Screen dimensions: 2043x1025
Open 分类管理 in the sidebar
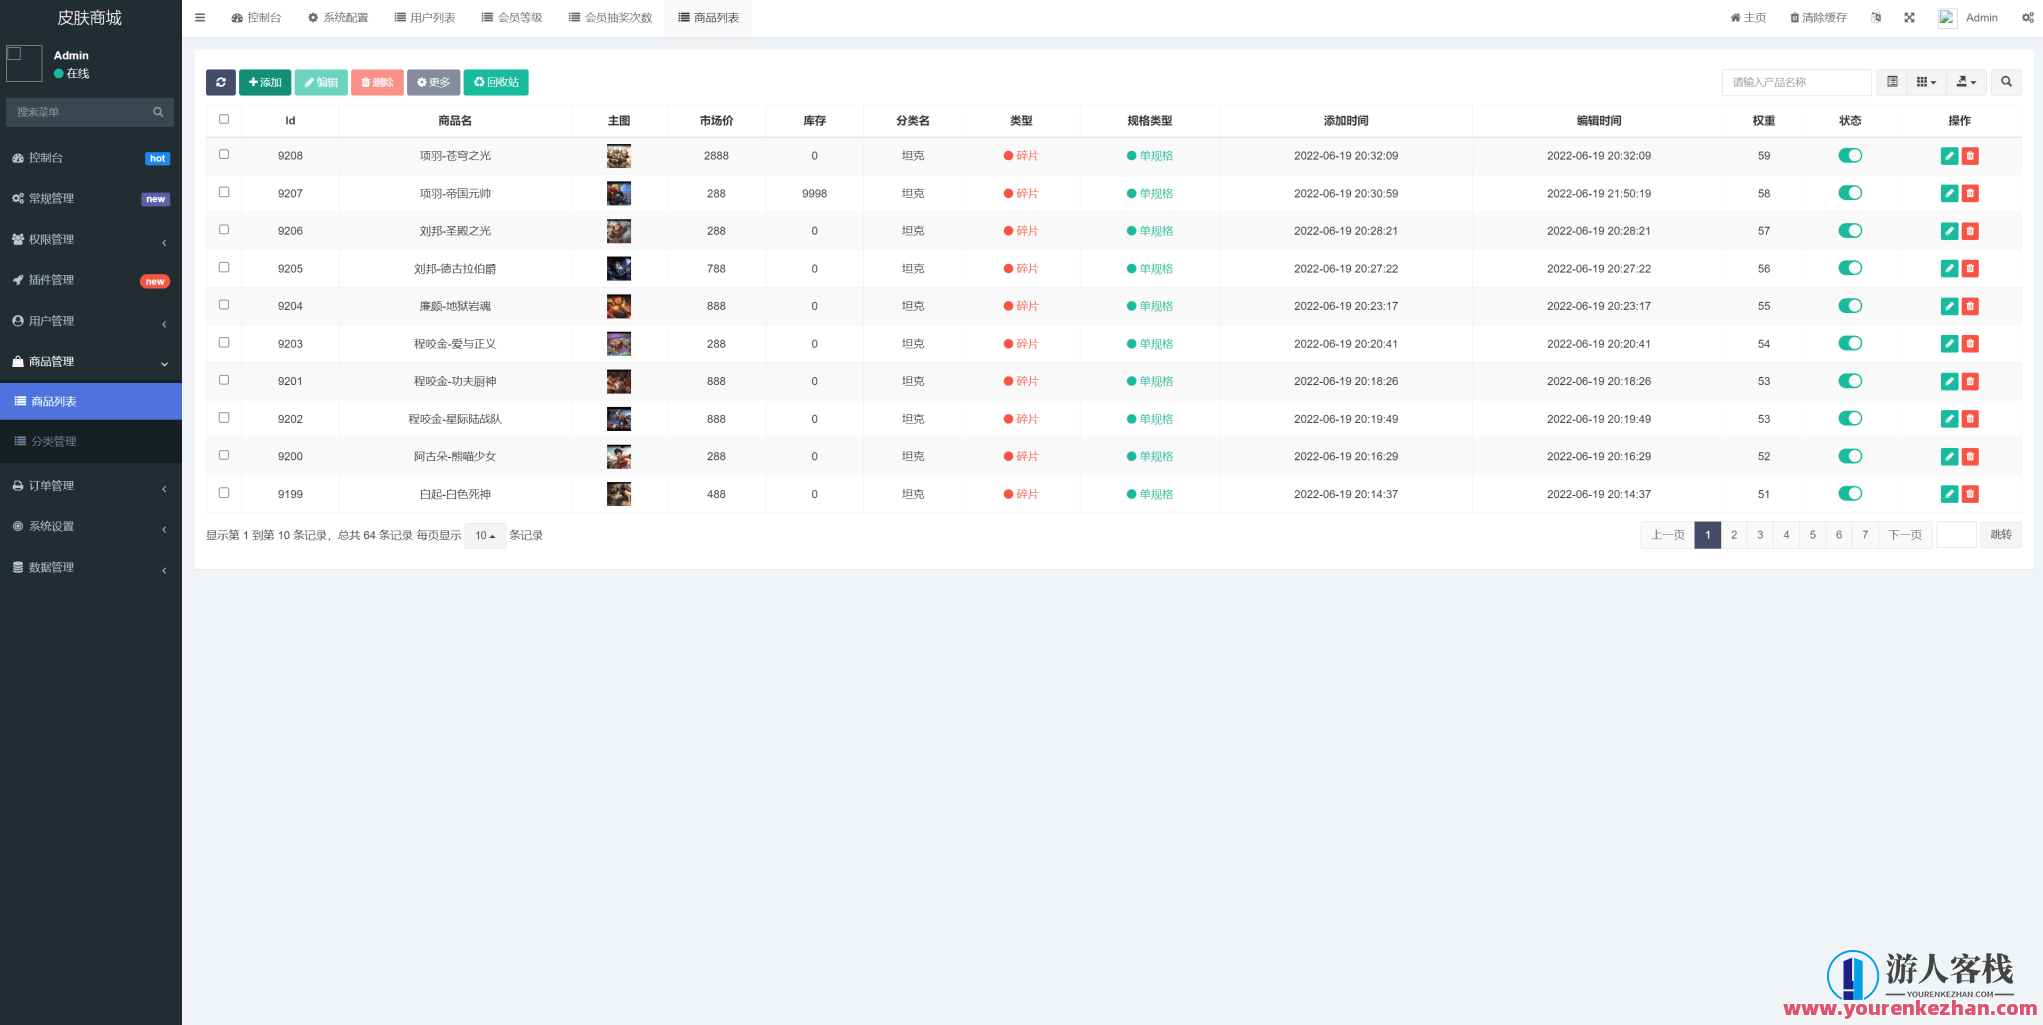pyautogui.click(x=54, y=441)
